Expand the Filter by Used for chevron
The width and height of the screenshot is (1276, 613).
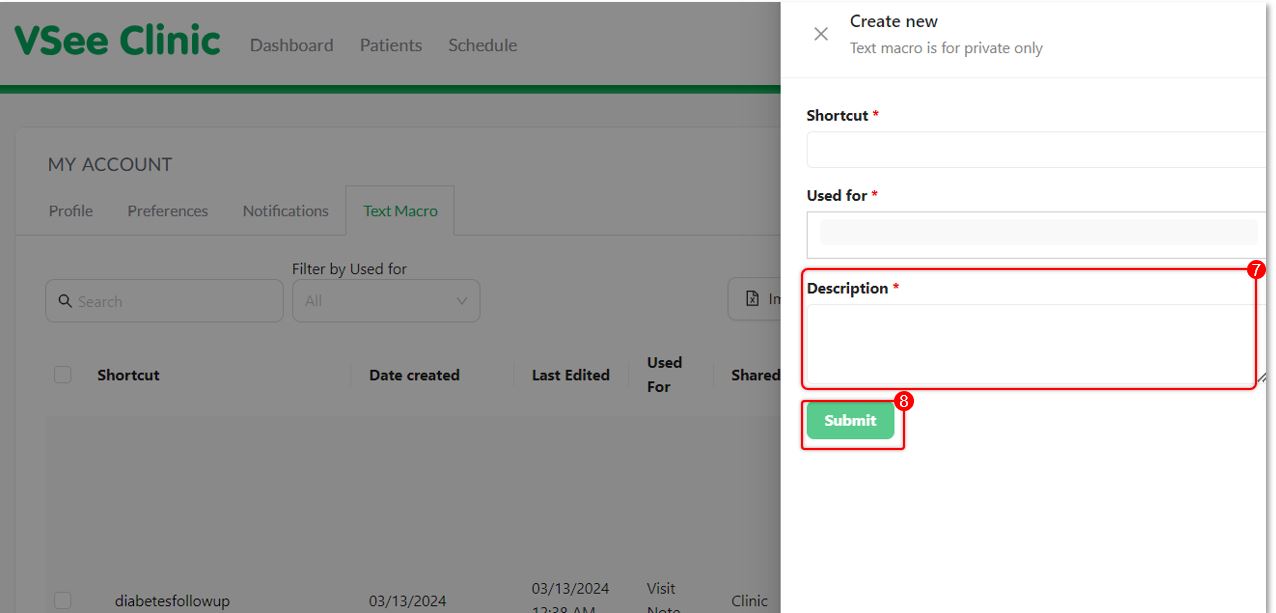tap(462, 301)
